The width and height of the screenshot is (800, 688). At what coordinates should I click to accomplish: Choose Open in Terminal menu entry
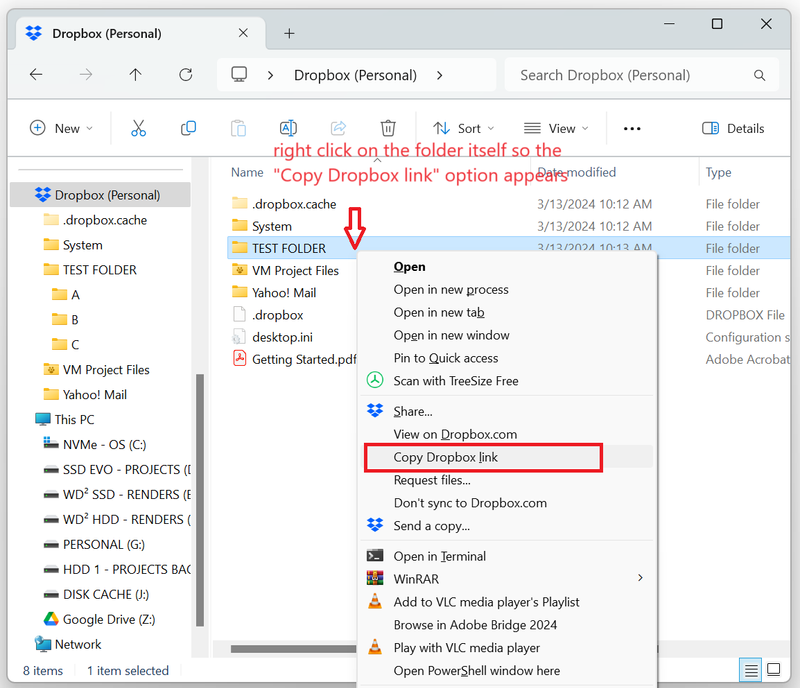439,556
